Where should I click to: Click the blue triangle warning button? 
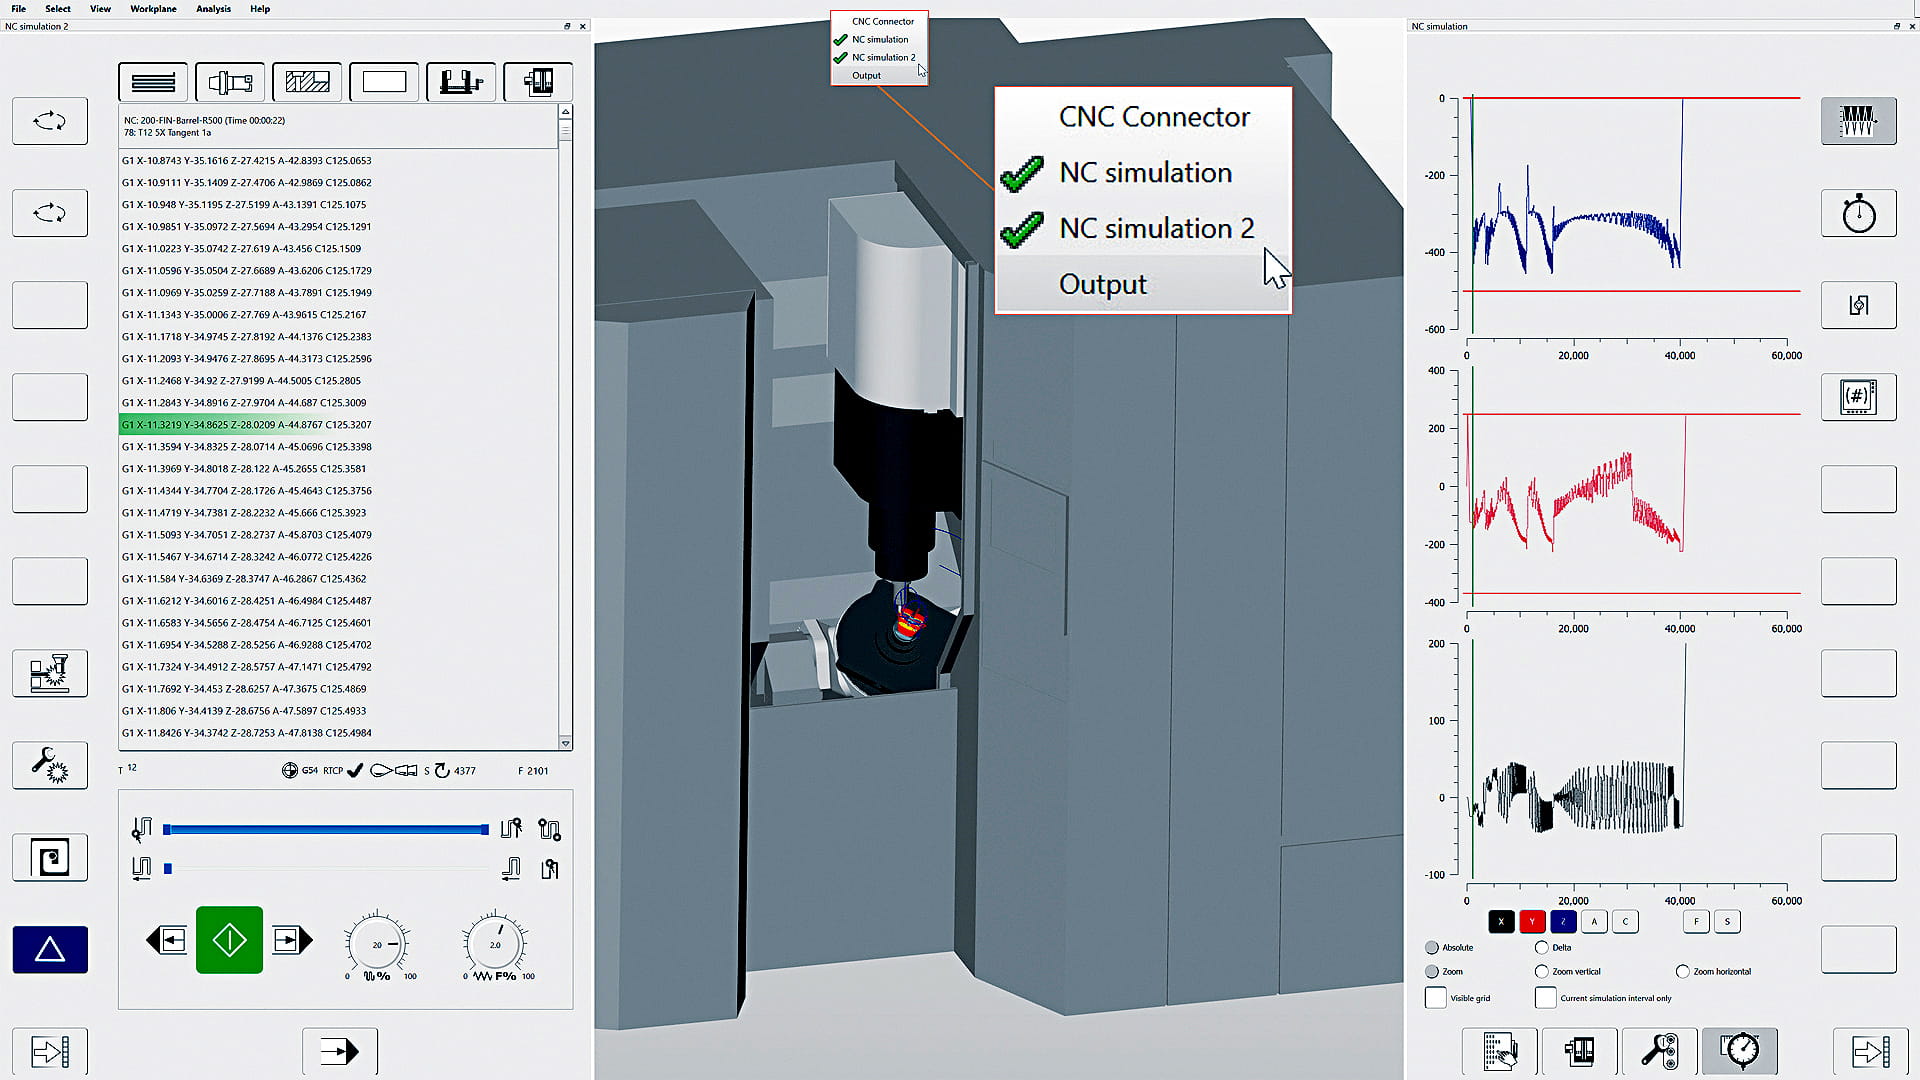click(49, 949)
